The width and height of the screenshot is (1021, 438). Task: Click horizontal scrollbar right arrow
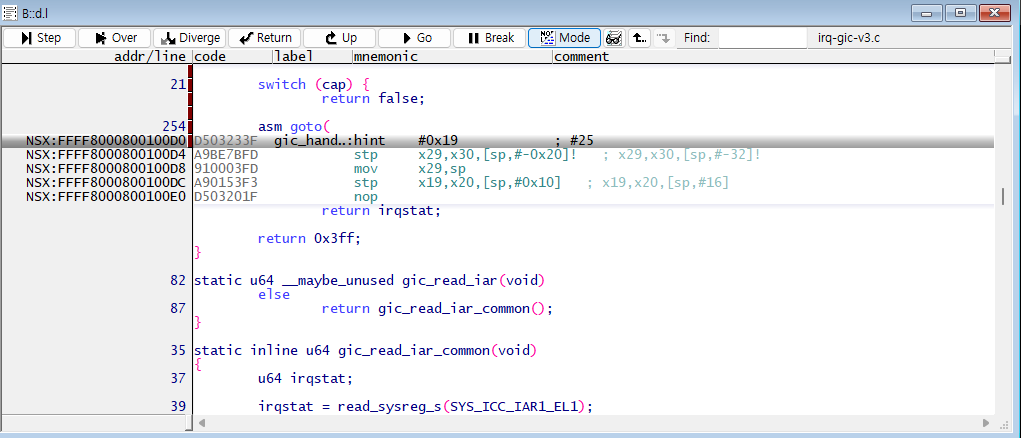coord(986,423)
